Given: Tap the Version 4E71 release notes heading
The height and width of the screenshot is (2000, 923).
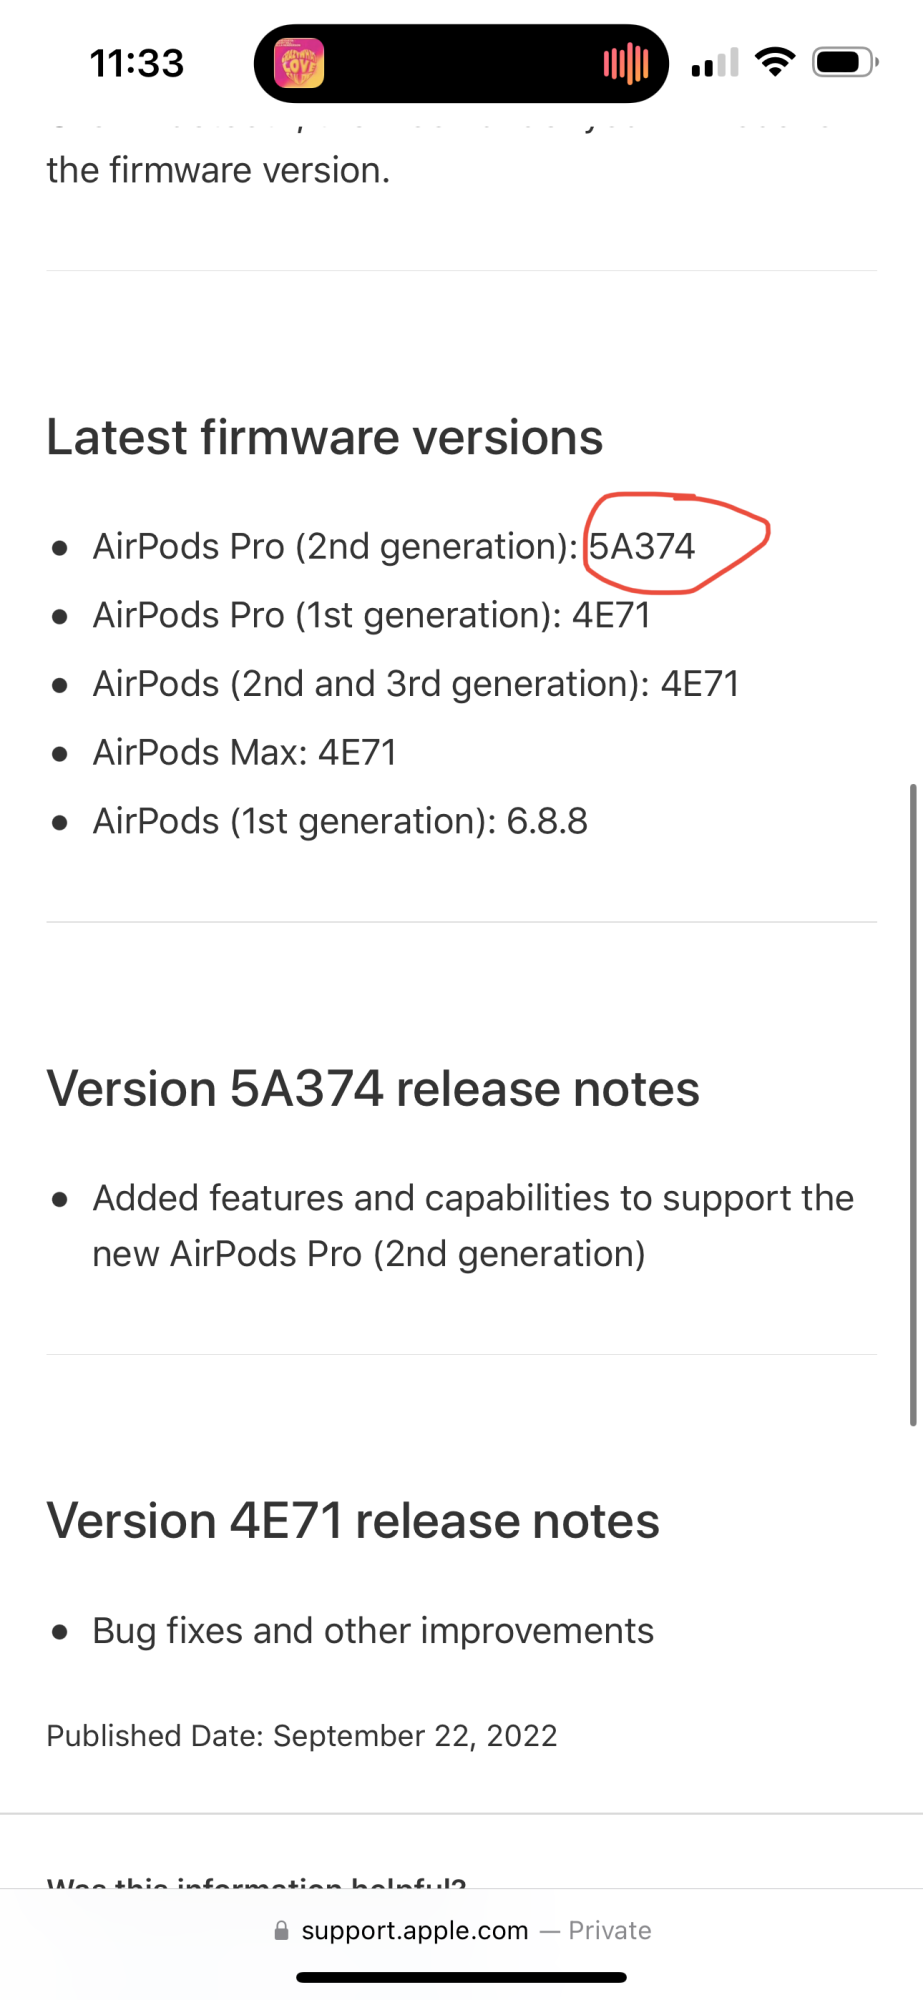Looking at the screenshot, I should (353, 1521).
